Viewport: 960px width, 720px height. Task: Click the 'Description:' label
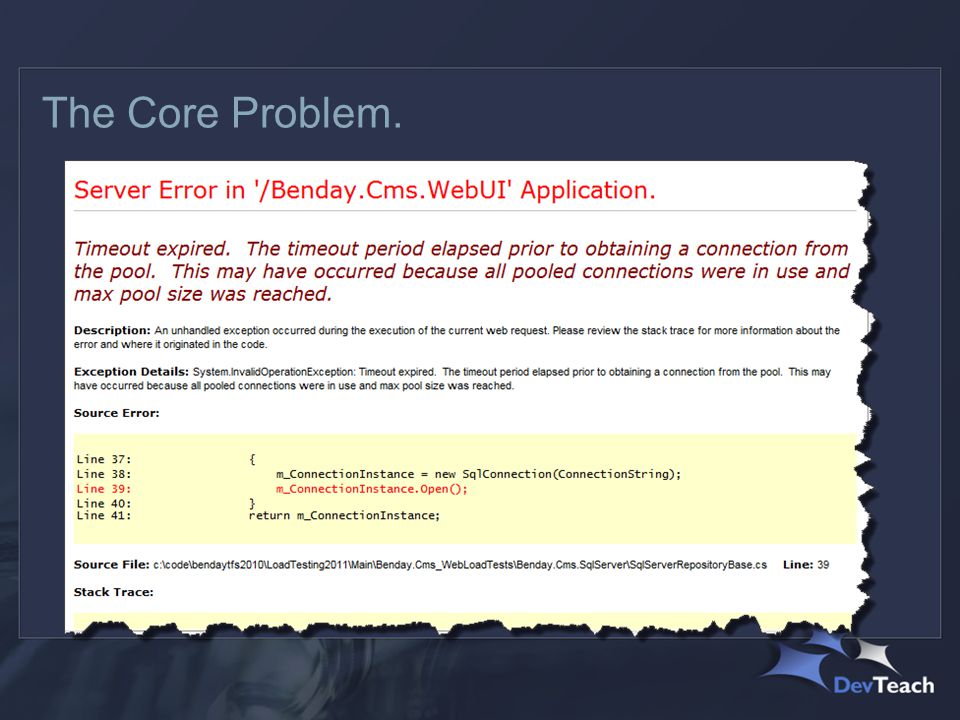(112, 331)
